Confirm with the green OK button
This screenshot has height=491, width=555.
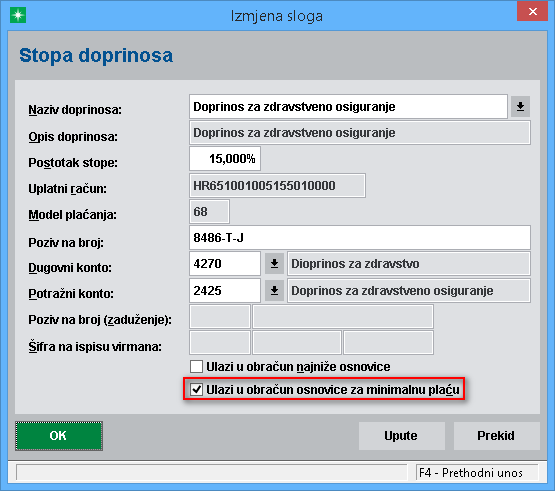[59, 436]
